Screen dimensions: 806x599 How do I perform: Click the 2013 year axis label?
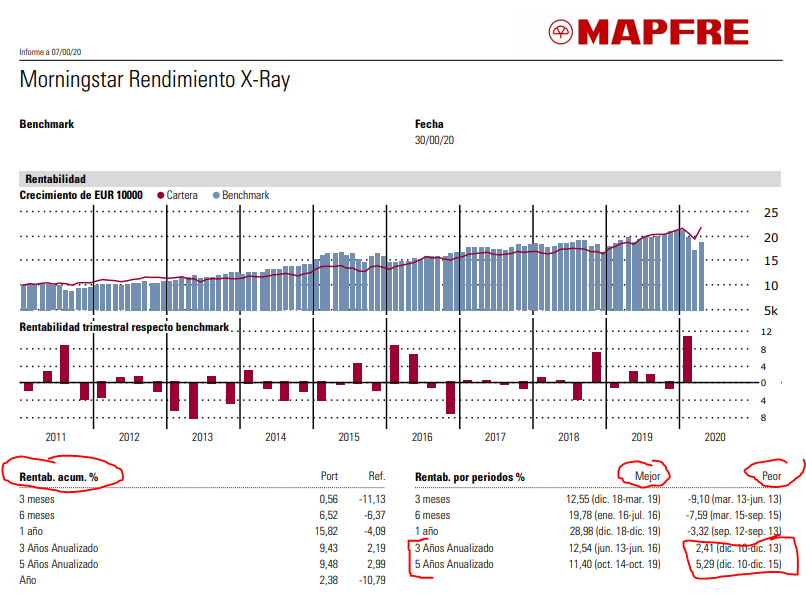tap(202, 437)
